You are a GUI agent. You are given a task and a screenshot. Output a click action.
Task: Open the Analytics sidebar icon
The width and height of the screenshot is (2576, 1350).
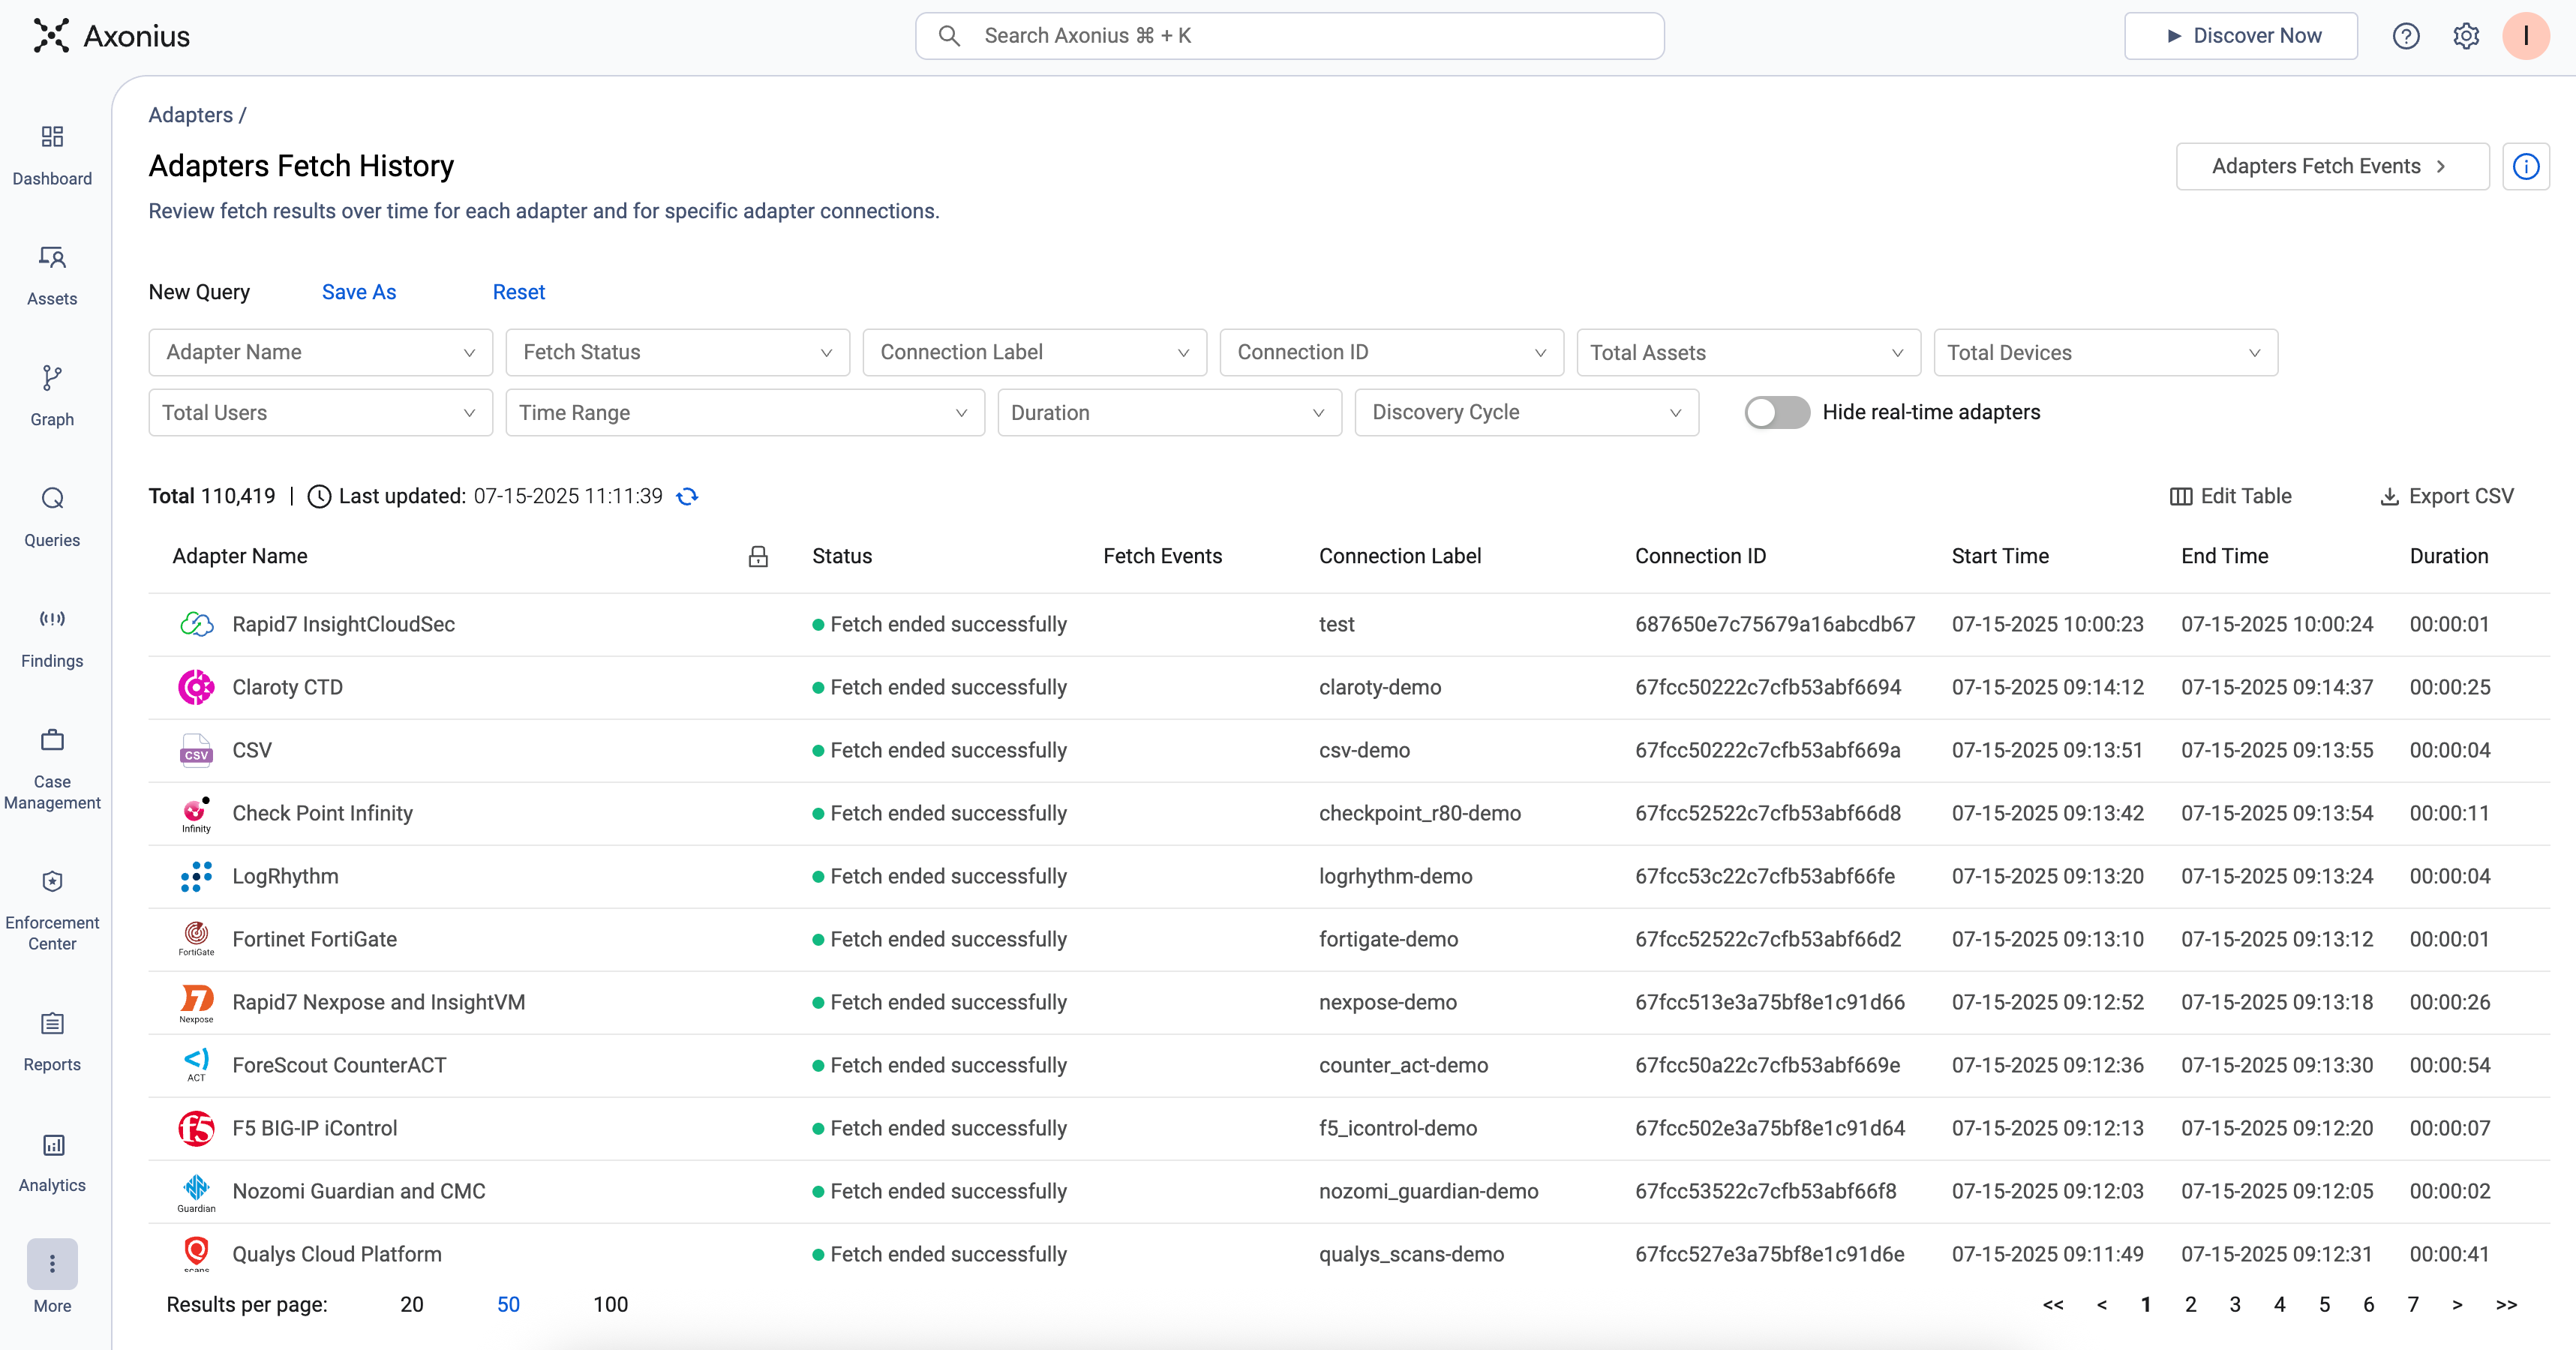coord(52,1144)
